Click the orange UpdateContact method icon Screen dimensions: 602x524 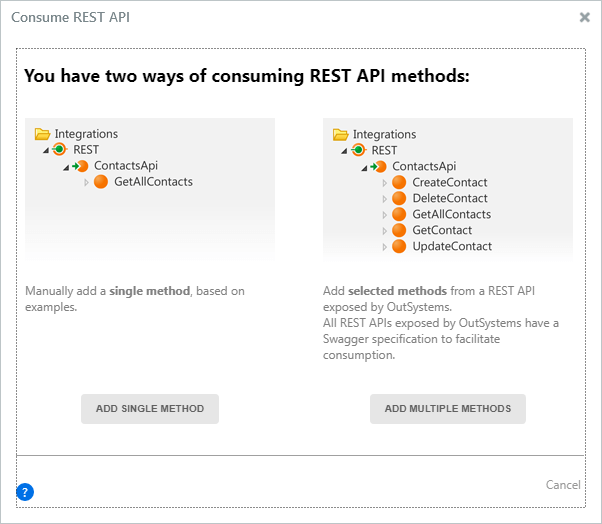click(x=399, y=246)
